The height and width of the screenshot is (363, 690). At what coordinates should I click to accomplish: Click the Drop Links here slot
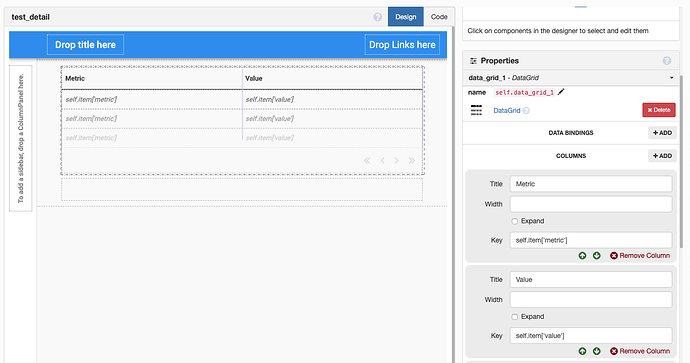pos(402,45)
